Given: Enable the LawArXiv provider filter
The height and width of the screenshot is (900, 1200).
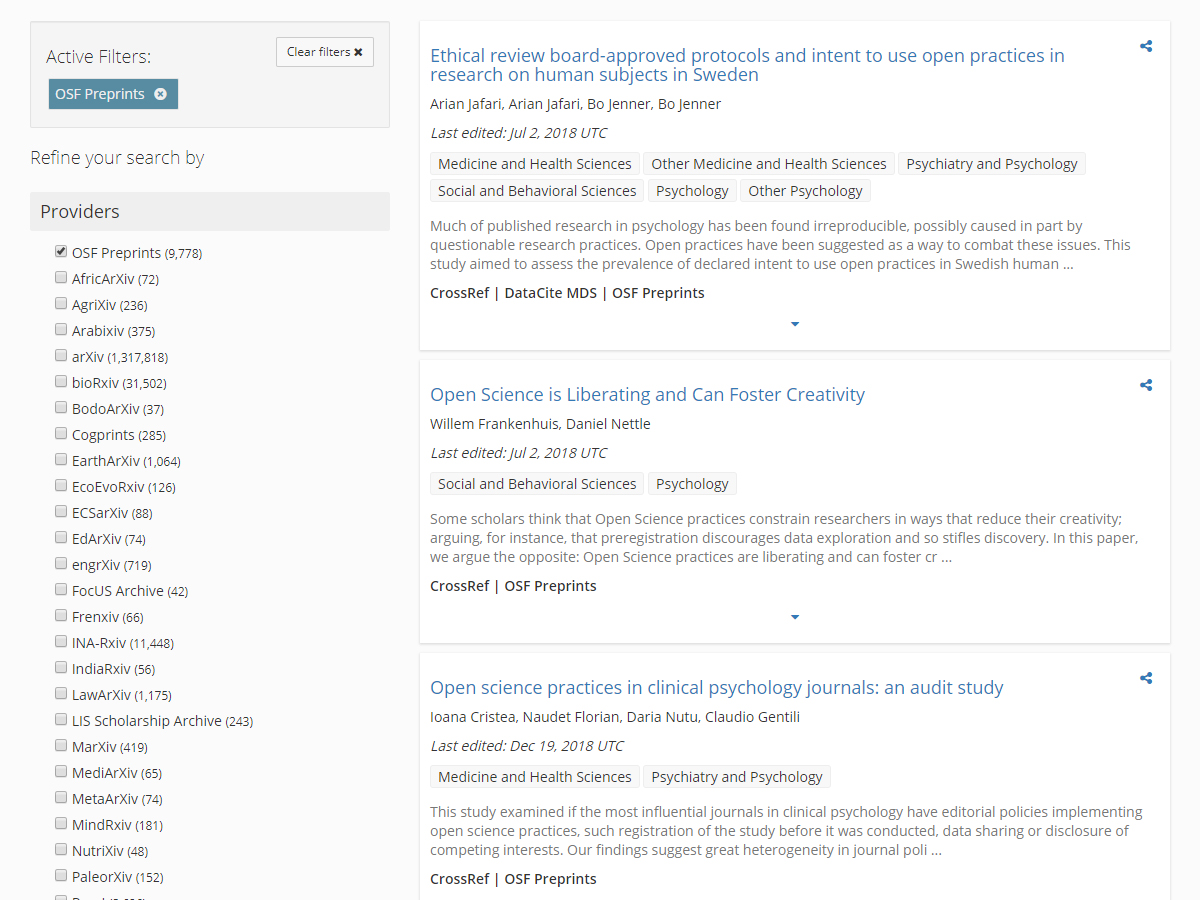Looking at the screenshot, I should [61, 693].
